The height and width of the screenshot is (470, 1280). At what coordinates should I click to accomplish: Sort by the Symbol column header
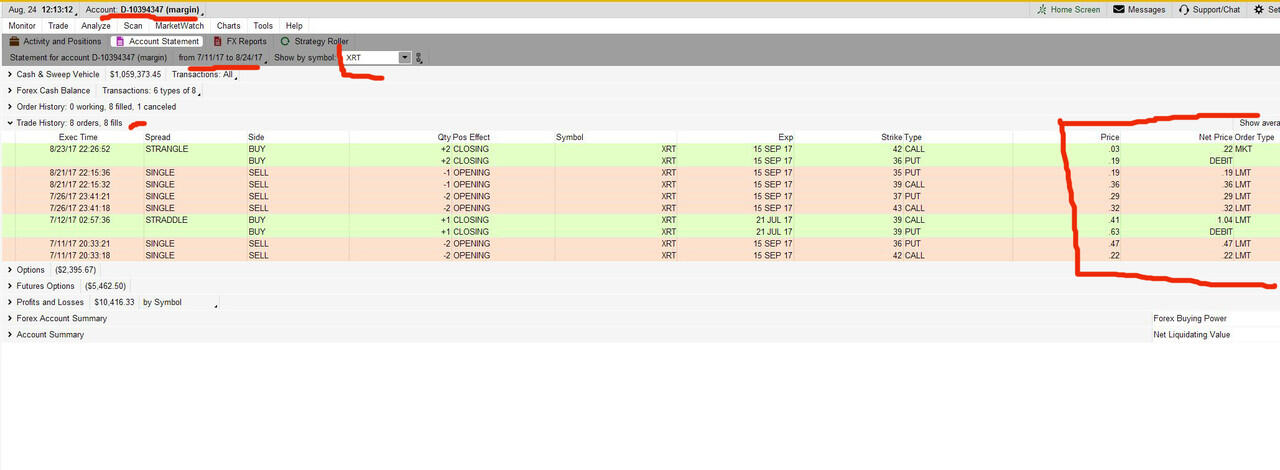569,137
